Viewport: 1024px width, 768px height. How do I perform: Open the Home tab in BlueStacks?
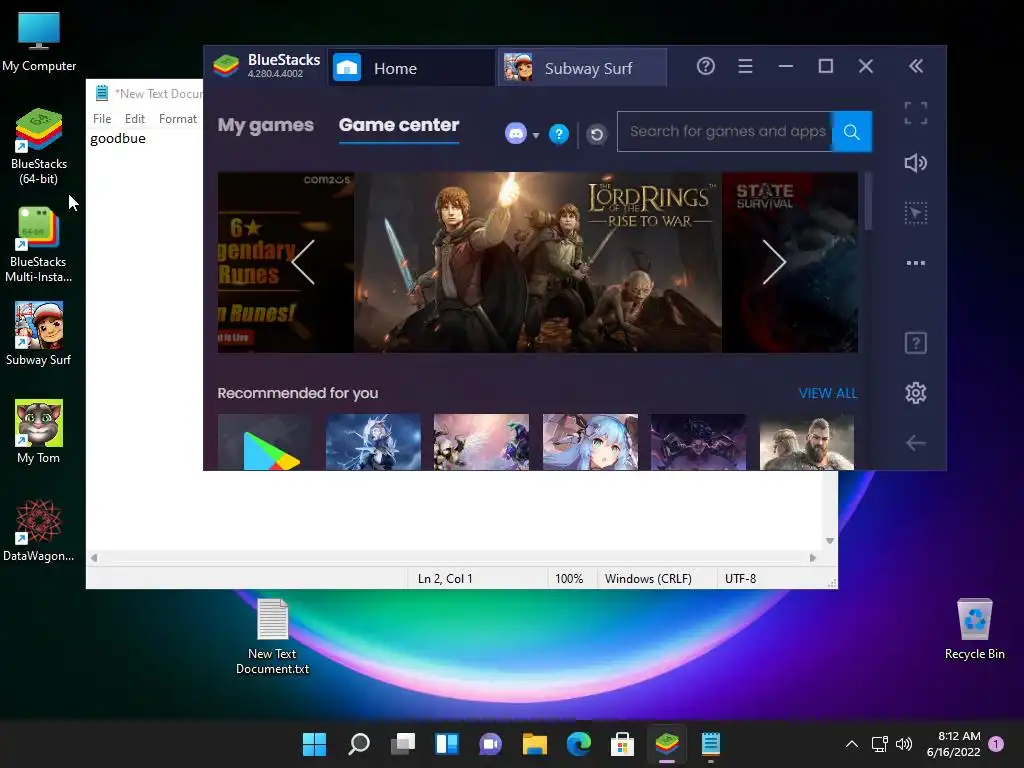coord(411,68)
